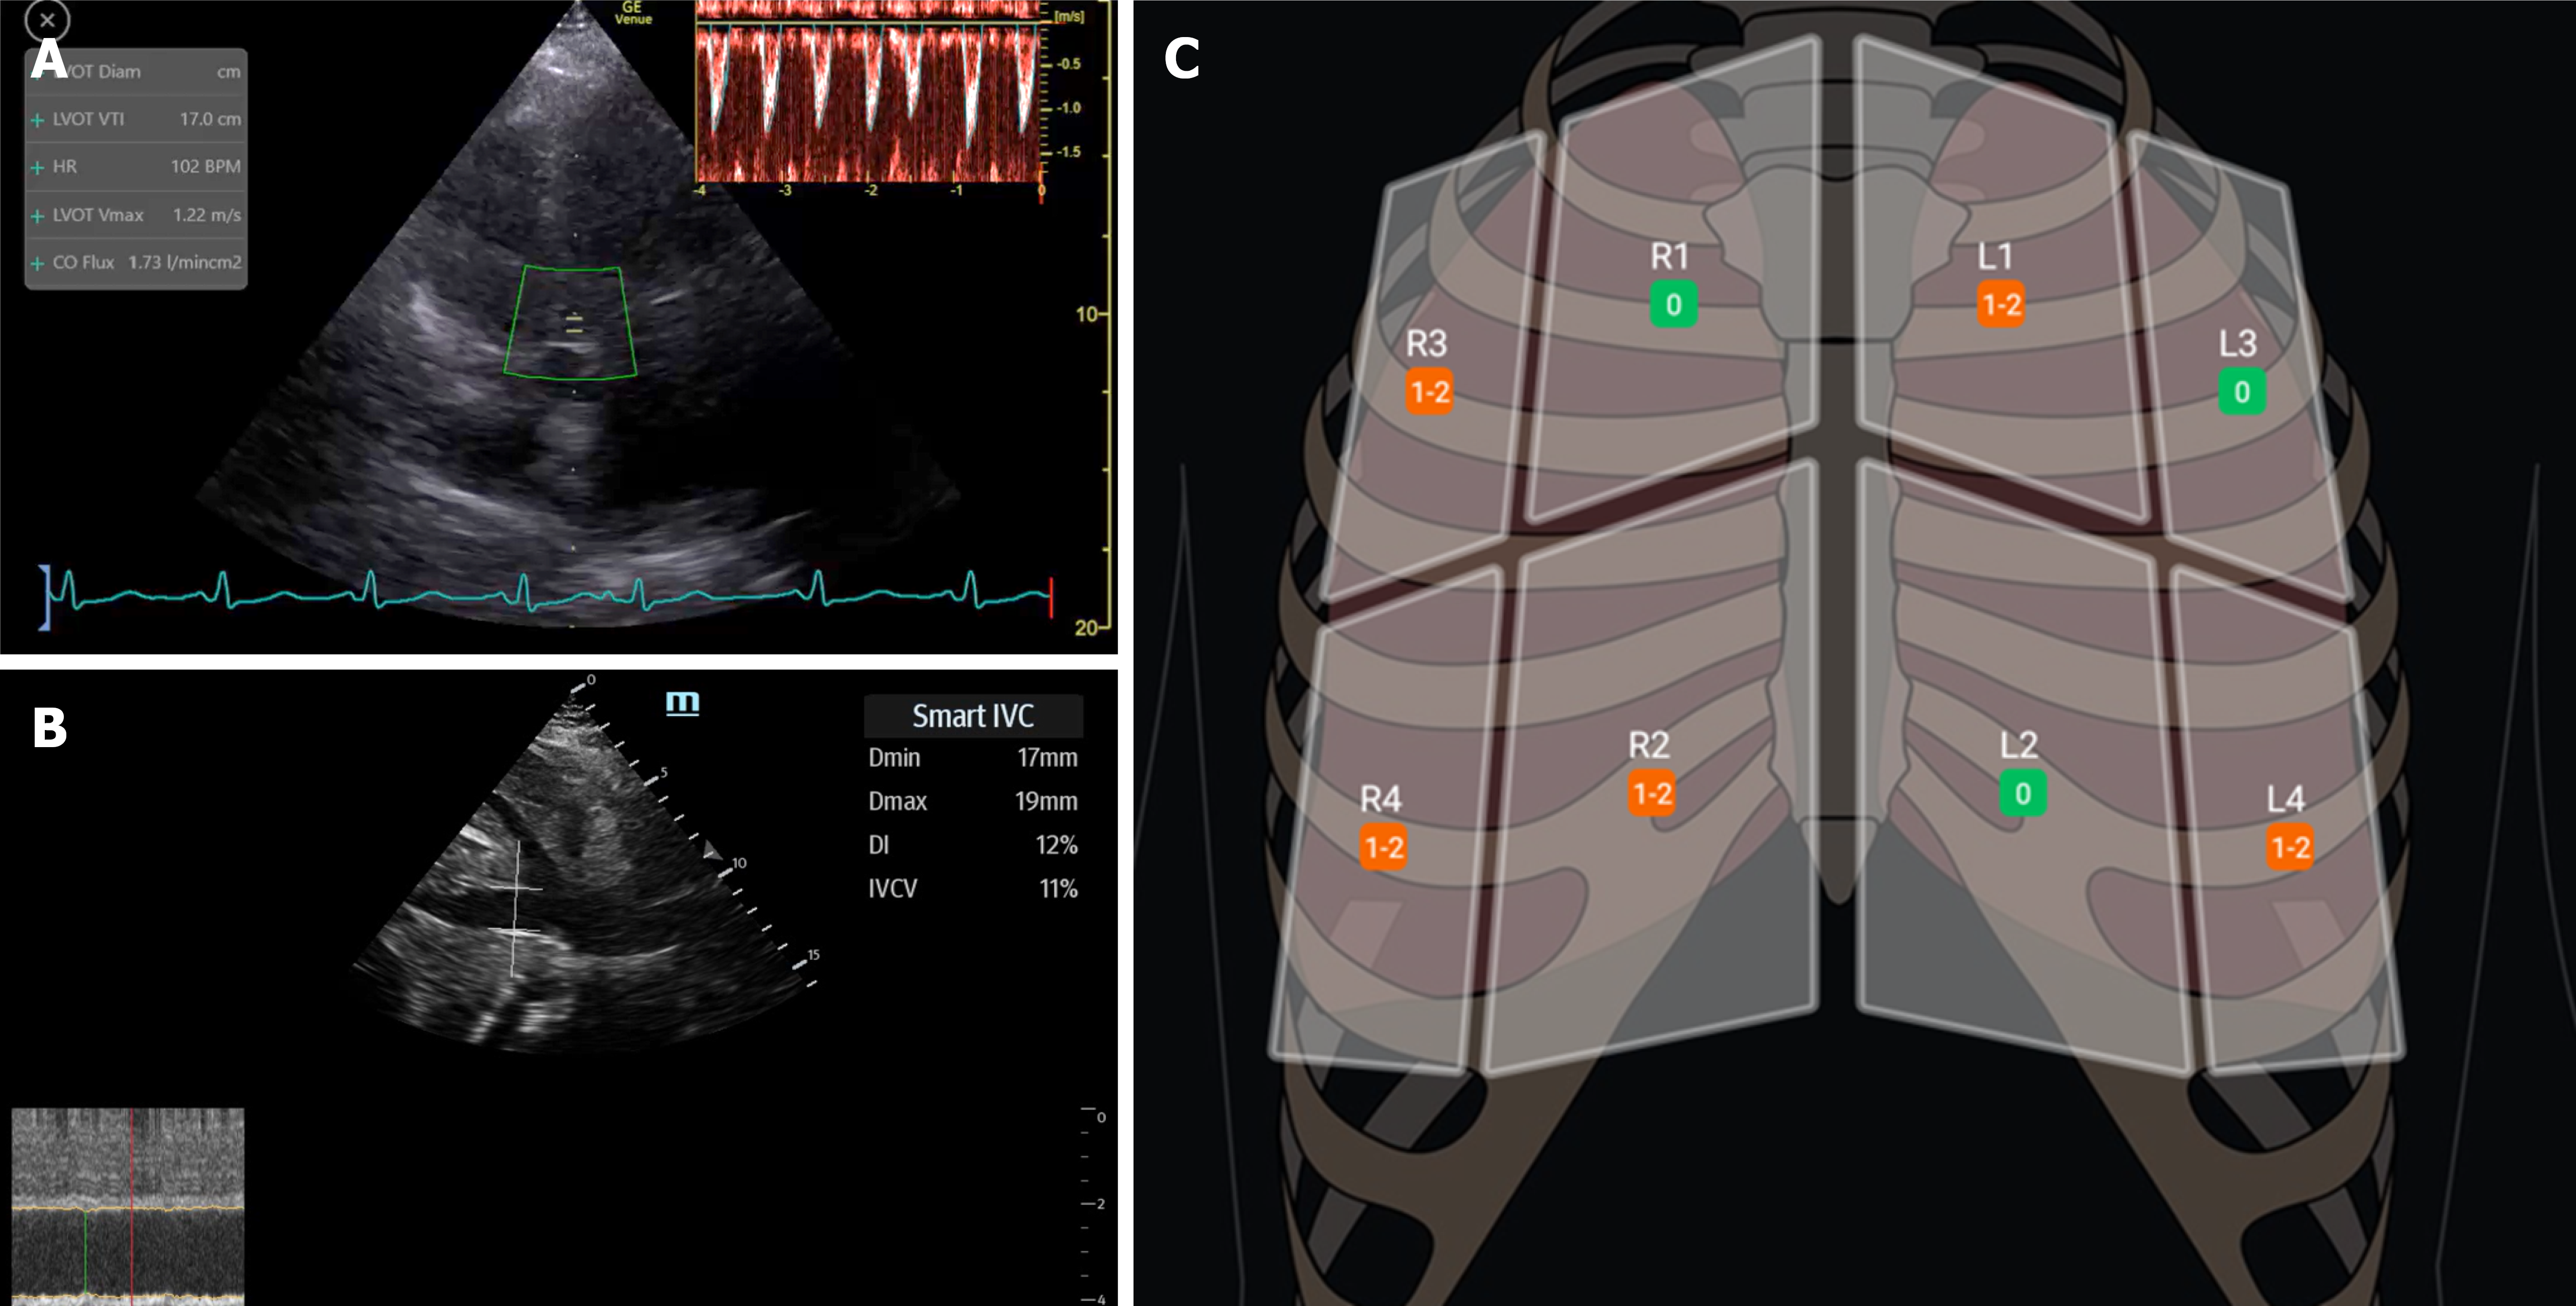Click the plus icon beside LVOT Vmax
The height and width of the screenshot is (1306, 2576).
pyautogui.click(x=37, y=216)
